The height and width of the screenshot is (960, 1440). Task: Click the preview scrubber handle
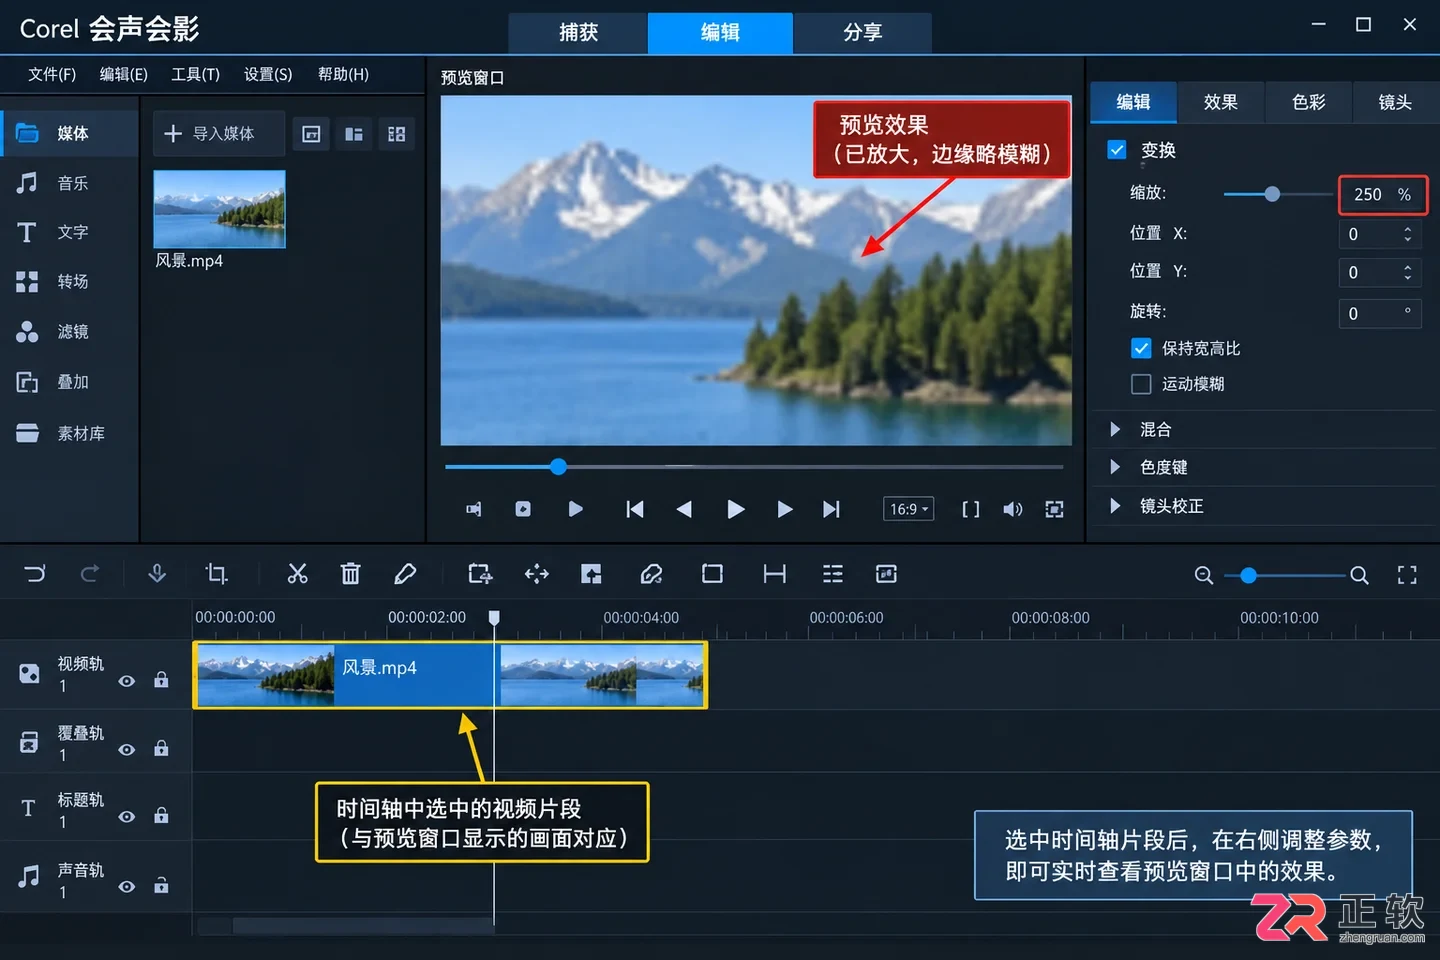tap(559, 466)
